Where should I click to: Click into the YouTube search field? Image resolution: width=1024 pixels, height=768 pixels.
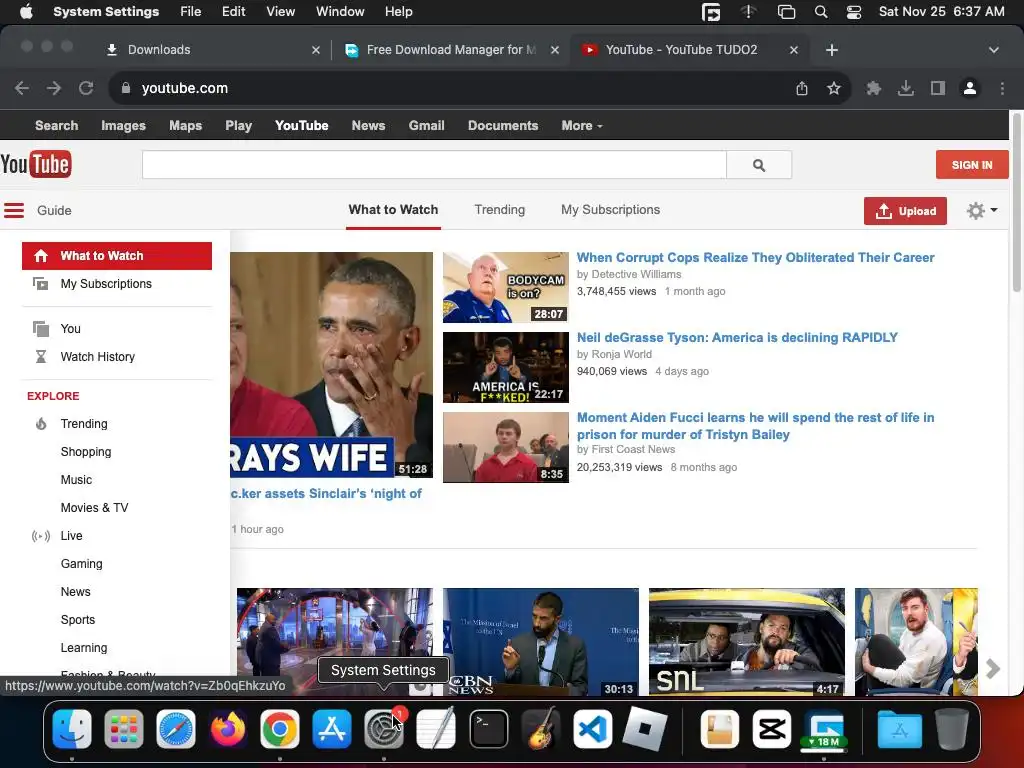pos(434,165)
